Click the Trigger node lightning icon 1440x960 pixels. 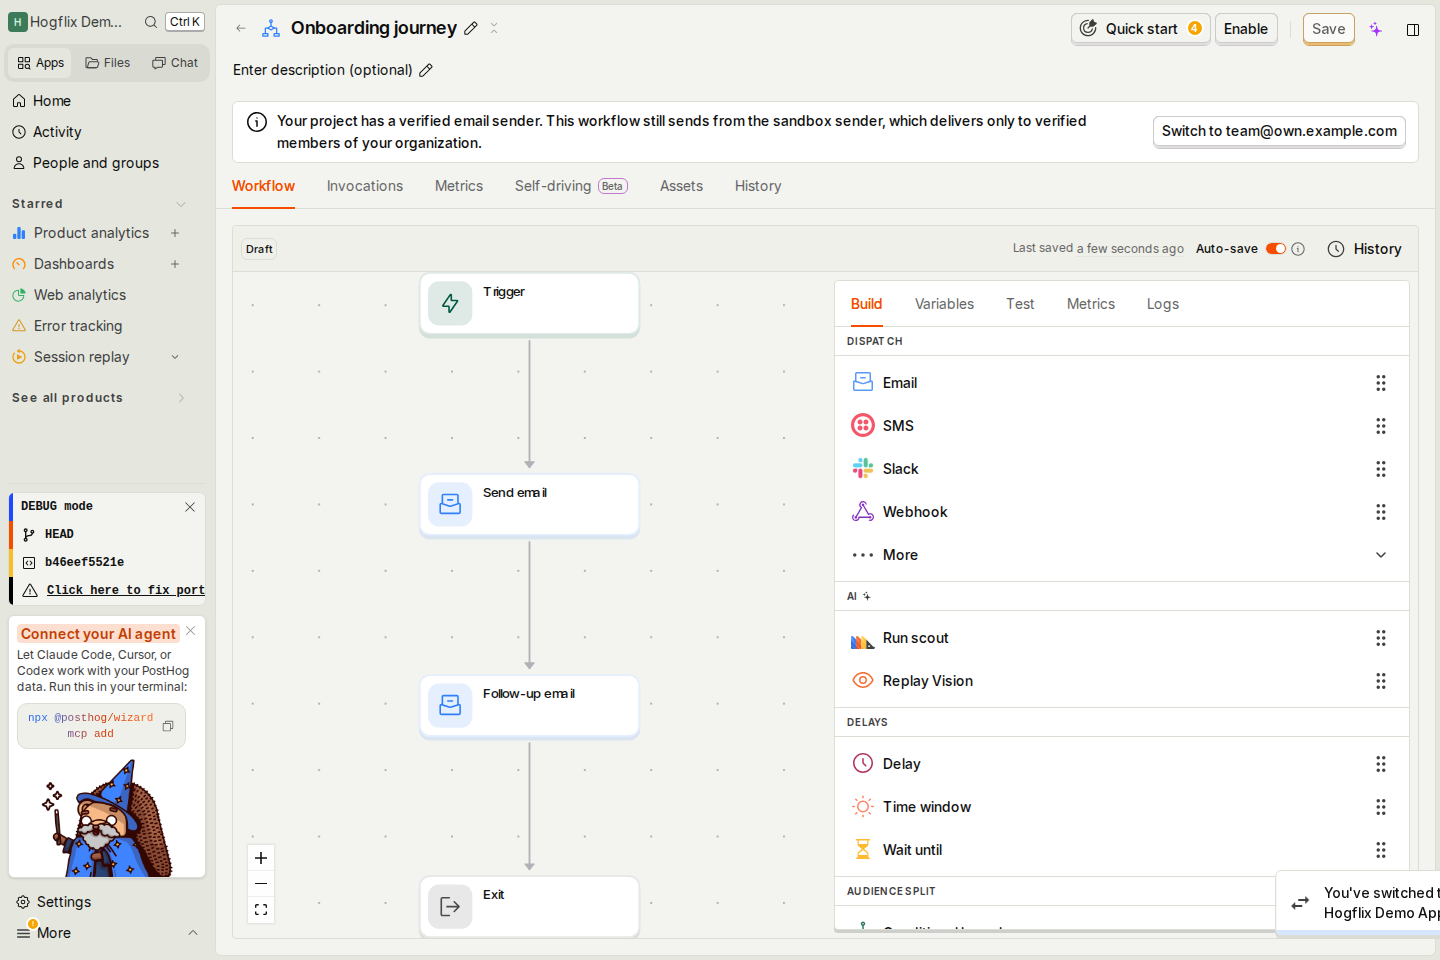pyautogui.click(x=450, y=303)
